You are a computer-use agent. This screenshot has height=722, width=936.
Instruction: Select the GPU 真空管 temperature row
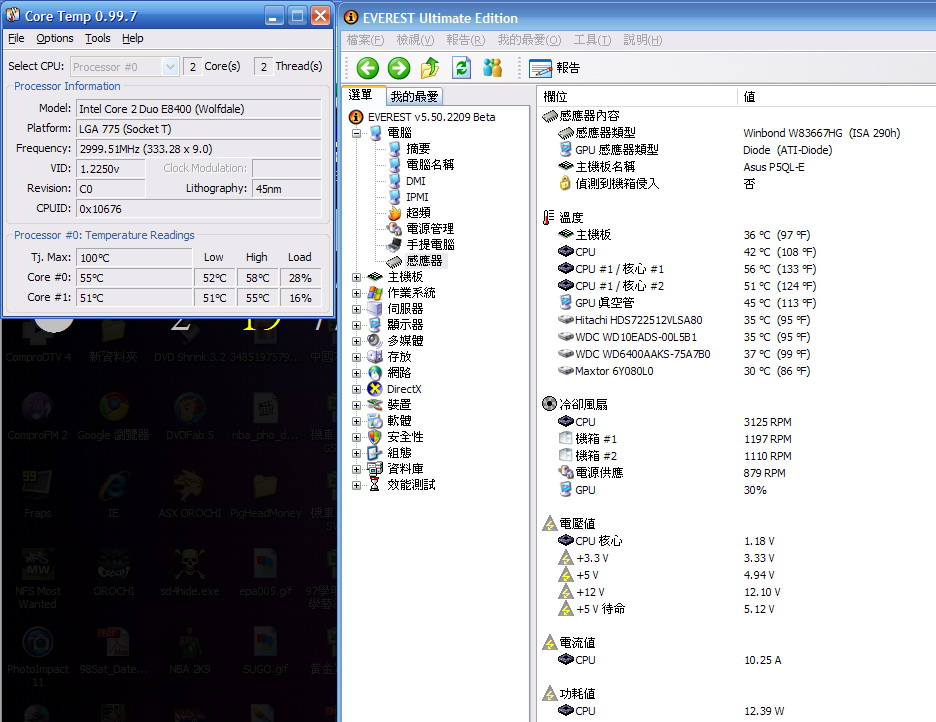(x=604, y=303)
